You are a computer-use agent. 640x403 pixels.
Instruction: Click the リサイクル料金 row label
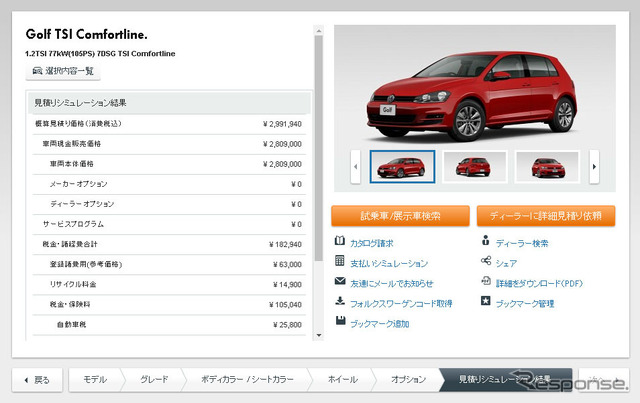tap(73, 284)
